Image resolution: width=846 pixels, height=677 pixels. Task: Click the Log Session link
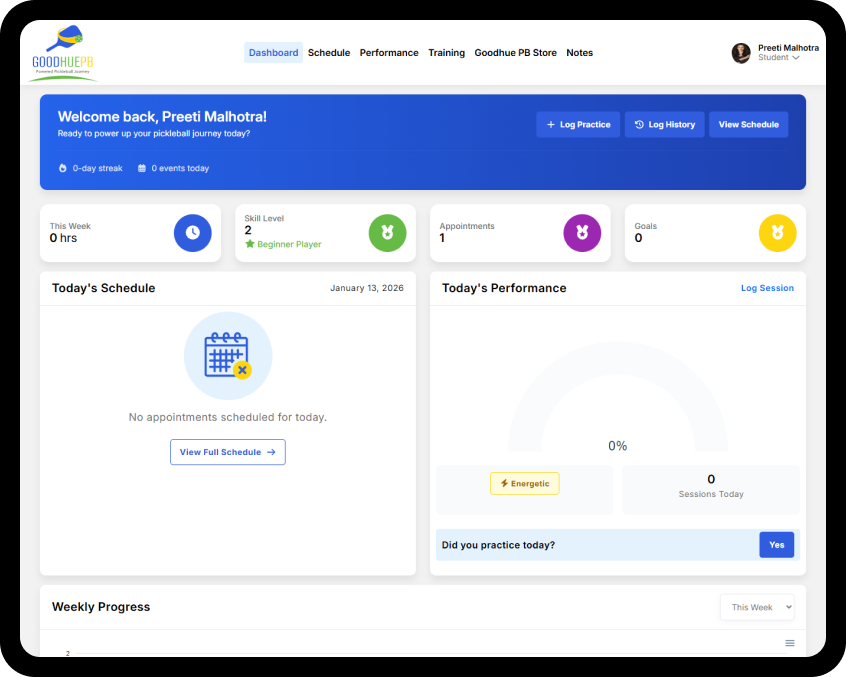point(767,288)
